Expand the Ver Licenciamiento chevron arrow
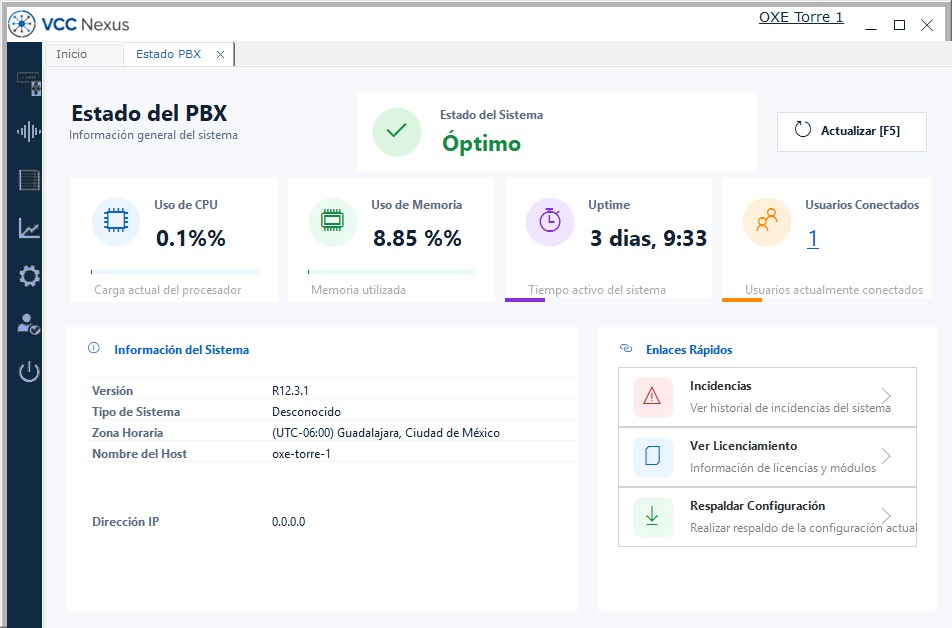952x628 pixels. pos(886,456)
